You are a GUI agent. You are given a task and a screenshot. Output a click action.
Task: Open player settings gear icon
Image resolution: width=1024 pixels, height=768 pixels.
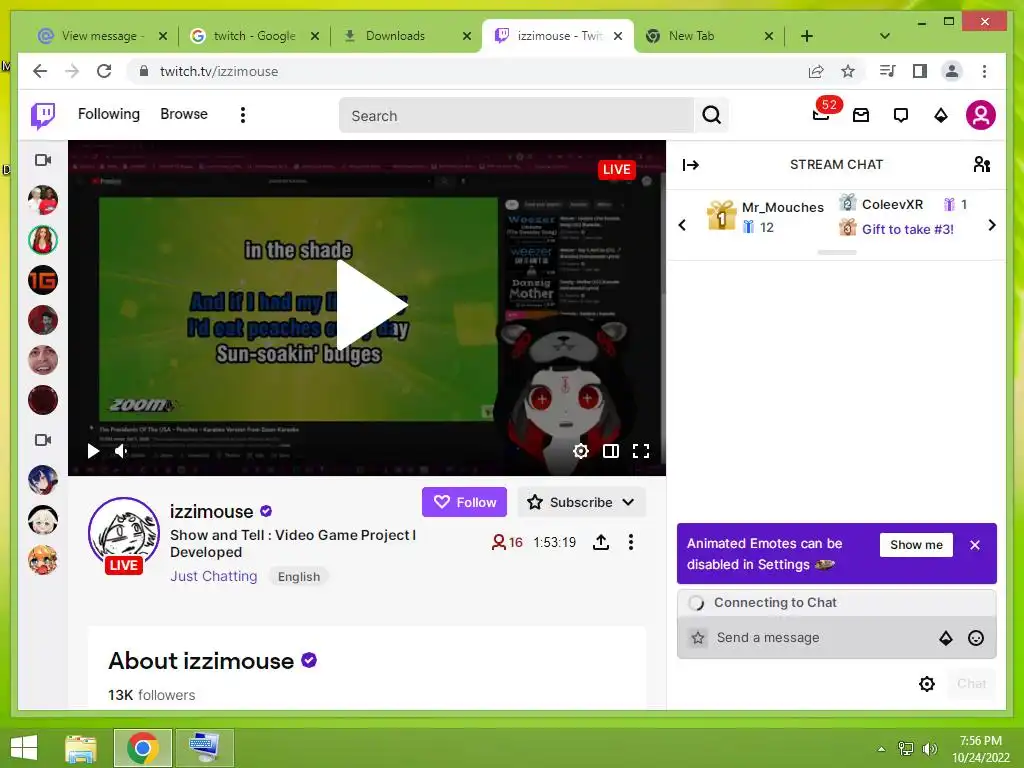[581, 451]
